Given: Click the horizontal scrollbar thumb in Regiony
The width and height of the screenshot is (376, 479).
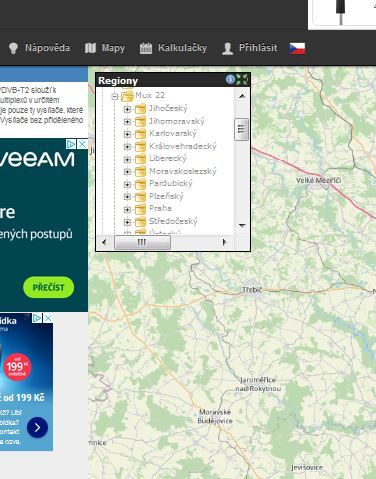Looking at the screenshot, I should [142, 242].
